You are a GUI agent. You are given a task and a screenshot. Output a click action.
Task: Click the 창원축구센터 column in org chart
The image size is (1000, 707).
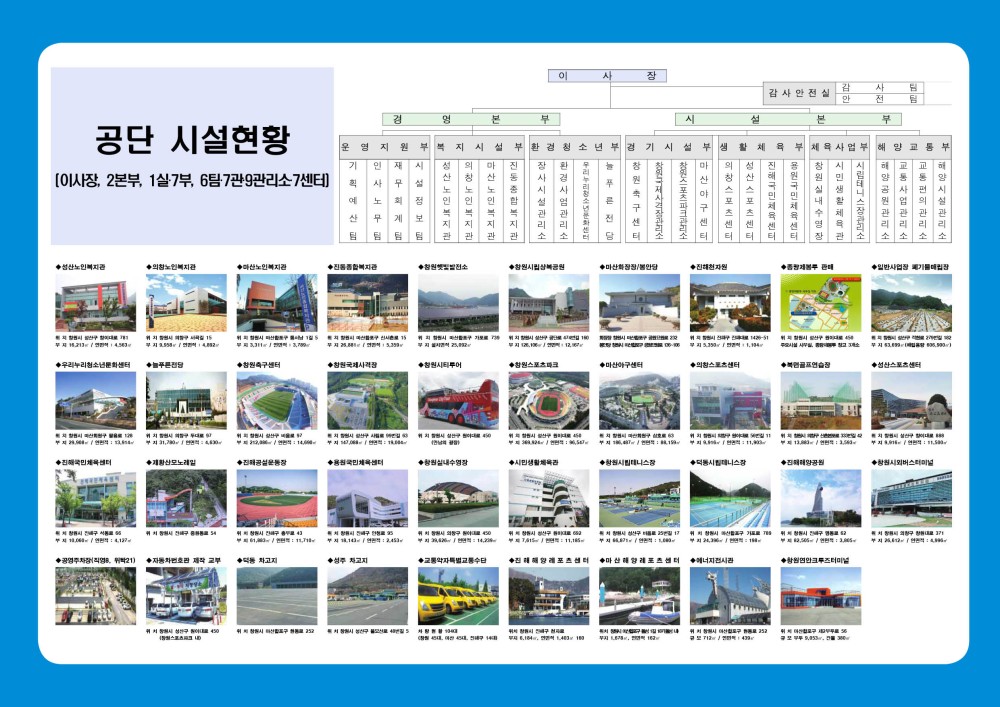(636, 200)
